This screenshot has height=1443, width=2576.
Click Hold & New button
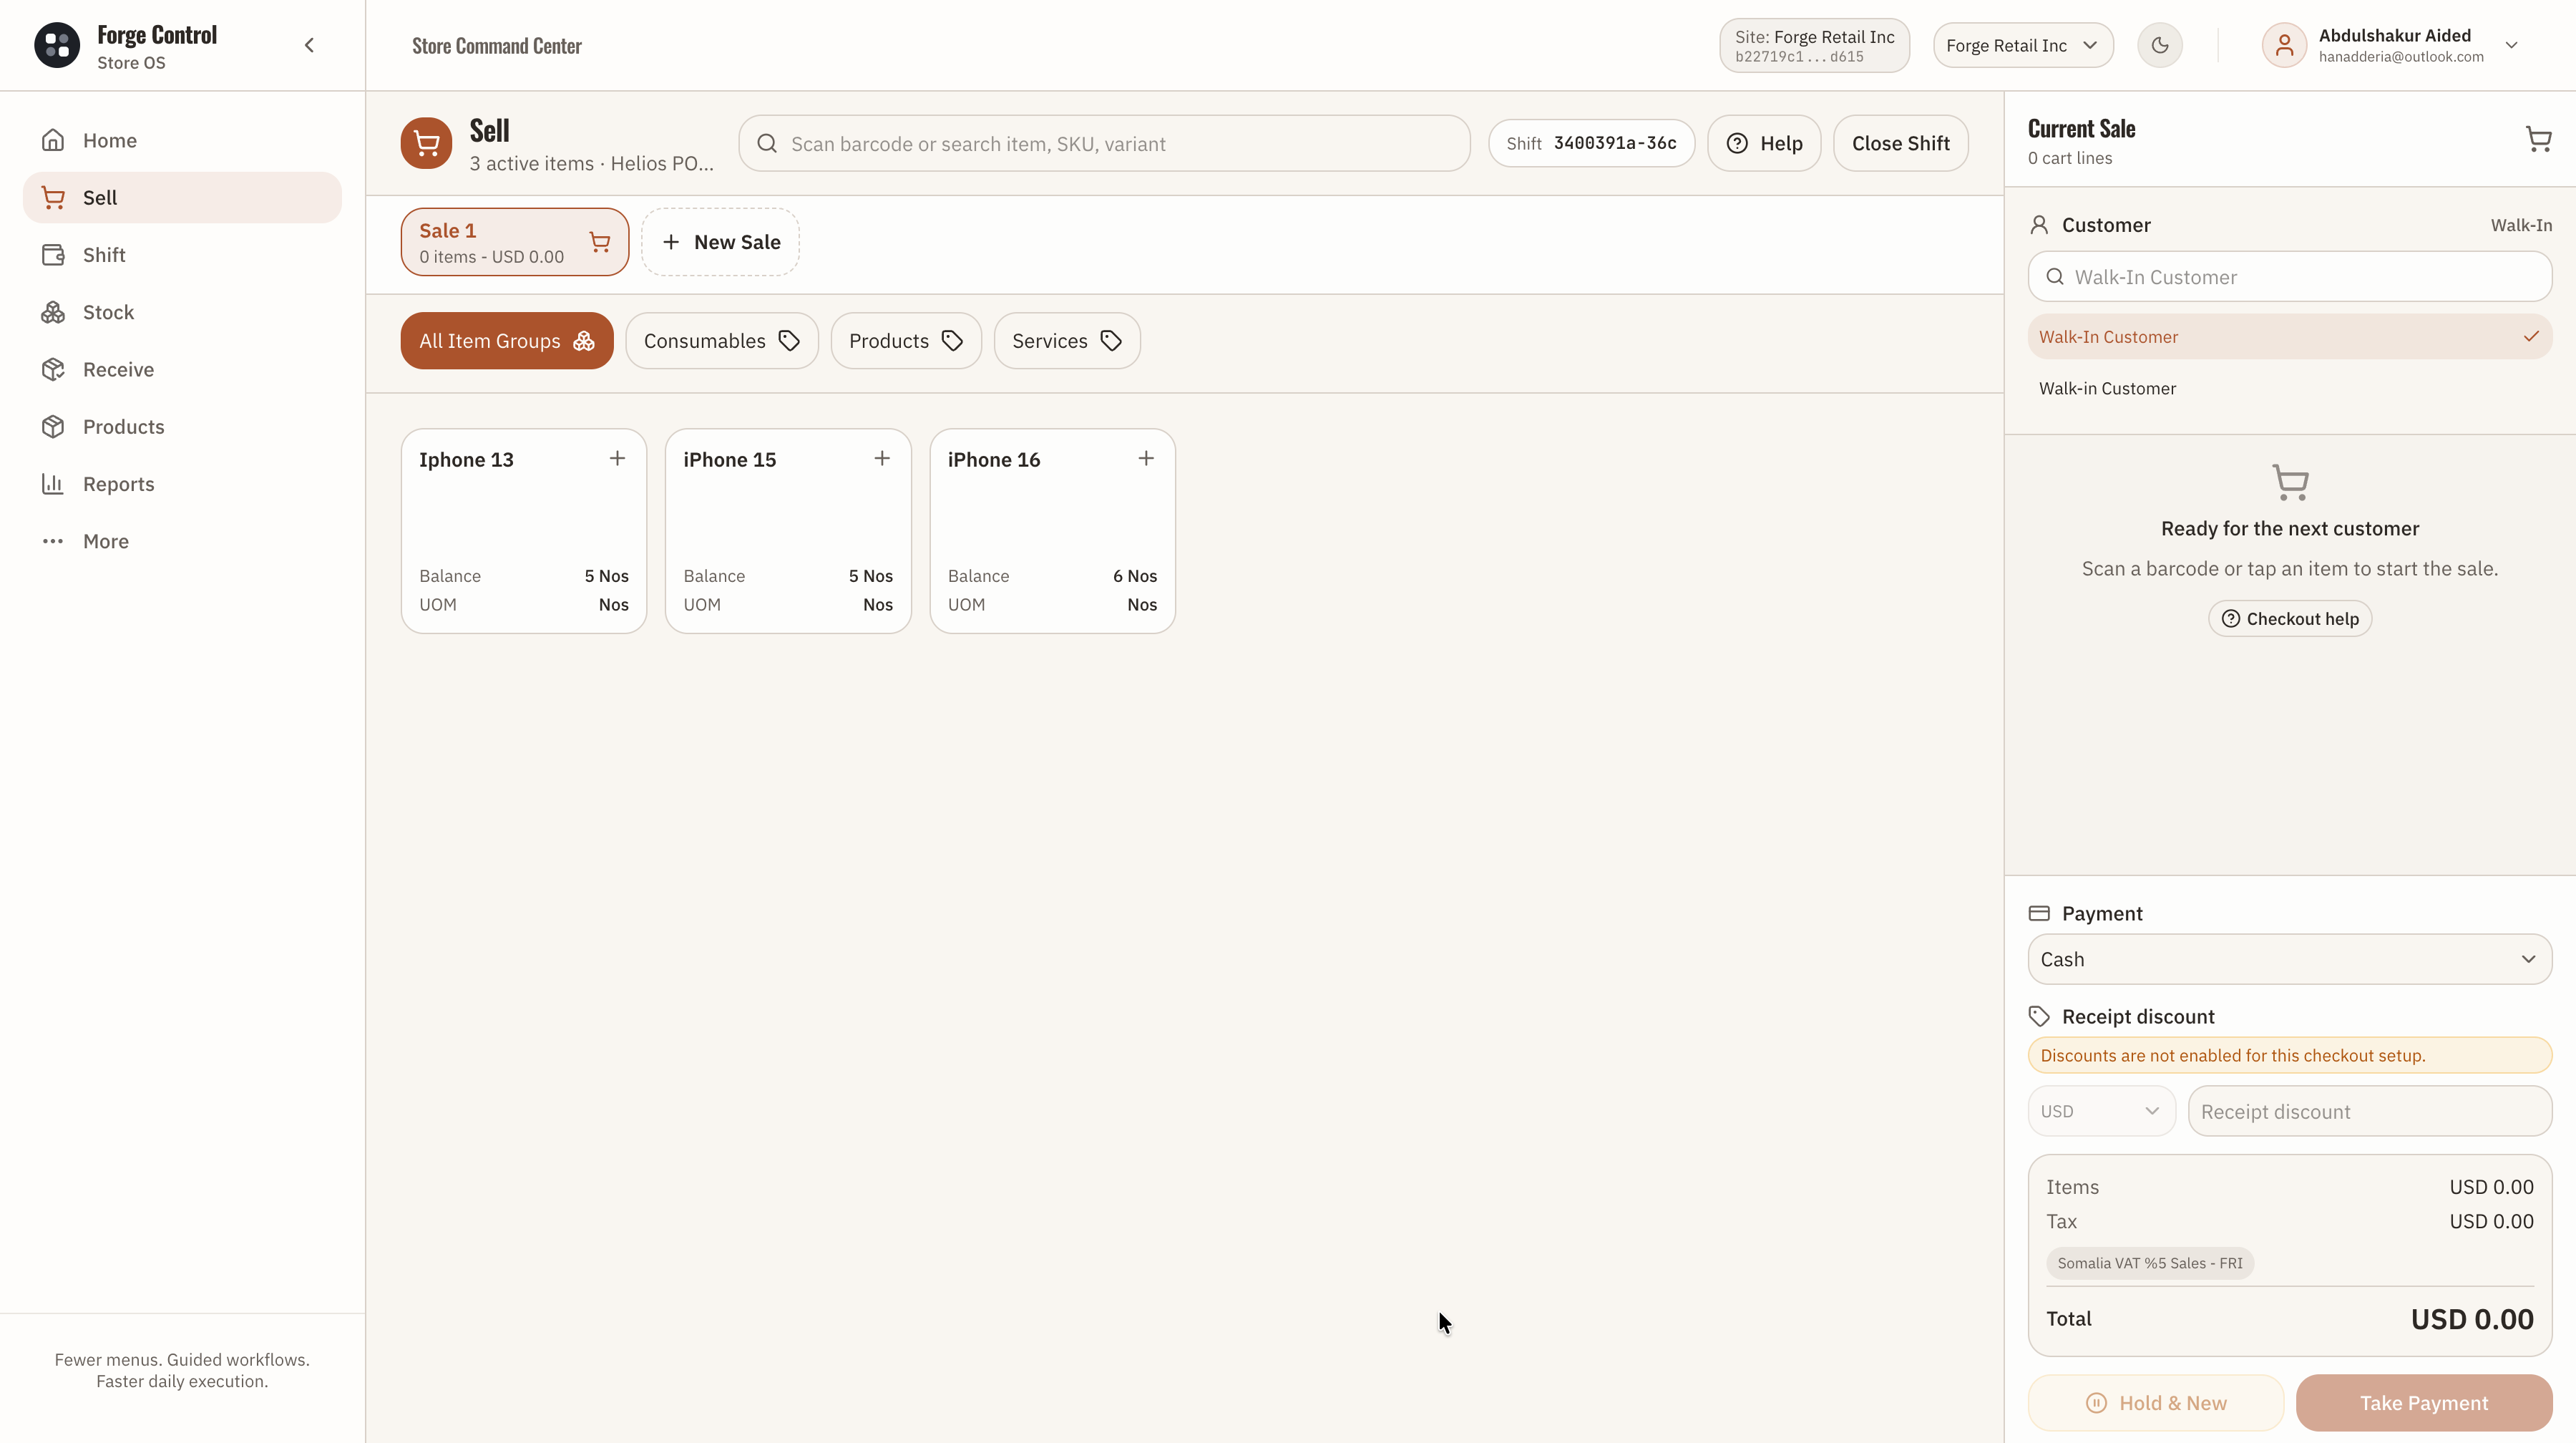(x=2155, y=1403)
